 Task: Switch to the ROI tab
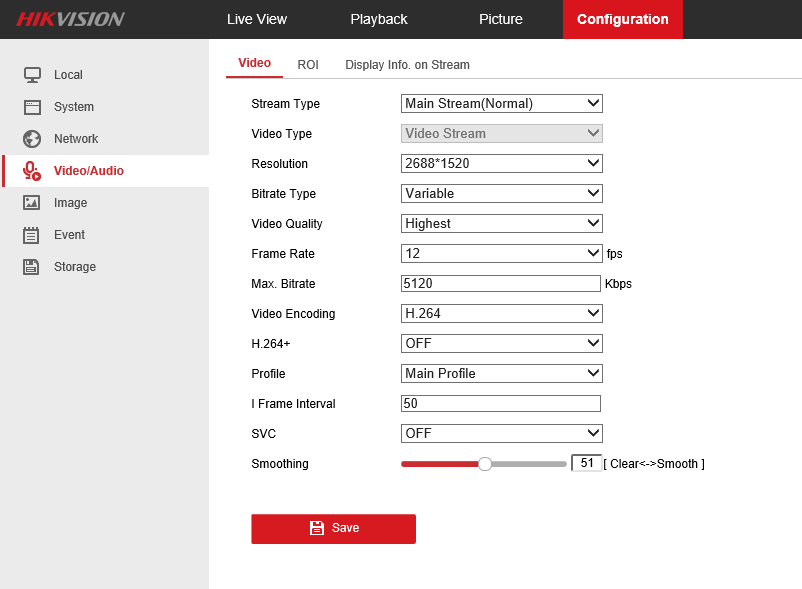[x=308, y=64]
